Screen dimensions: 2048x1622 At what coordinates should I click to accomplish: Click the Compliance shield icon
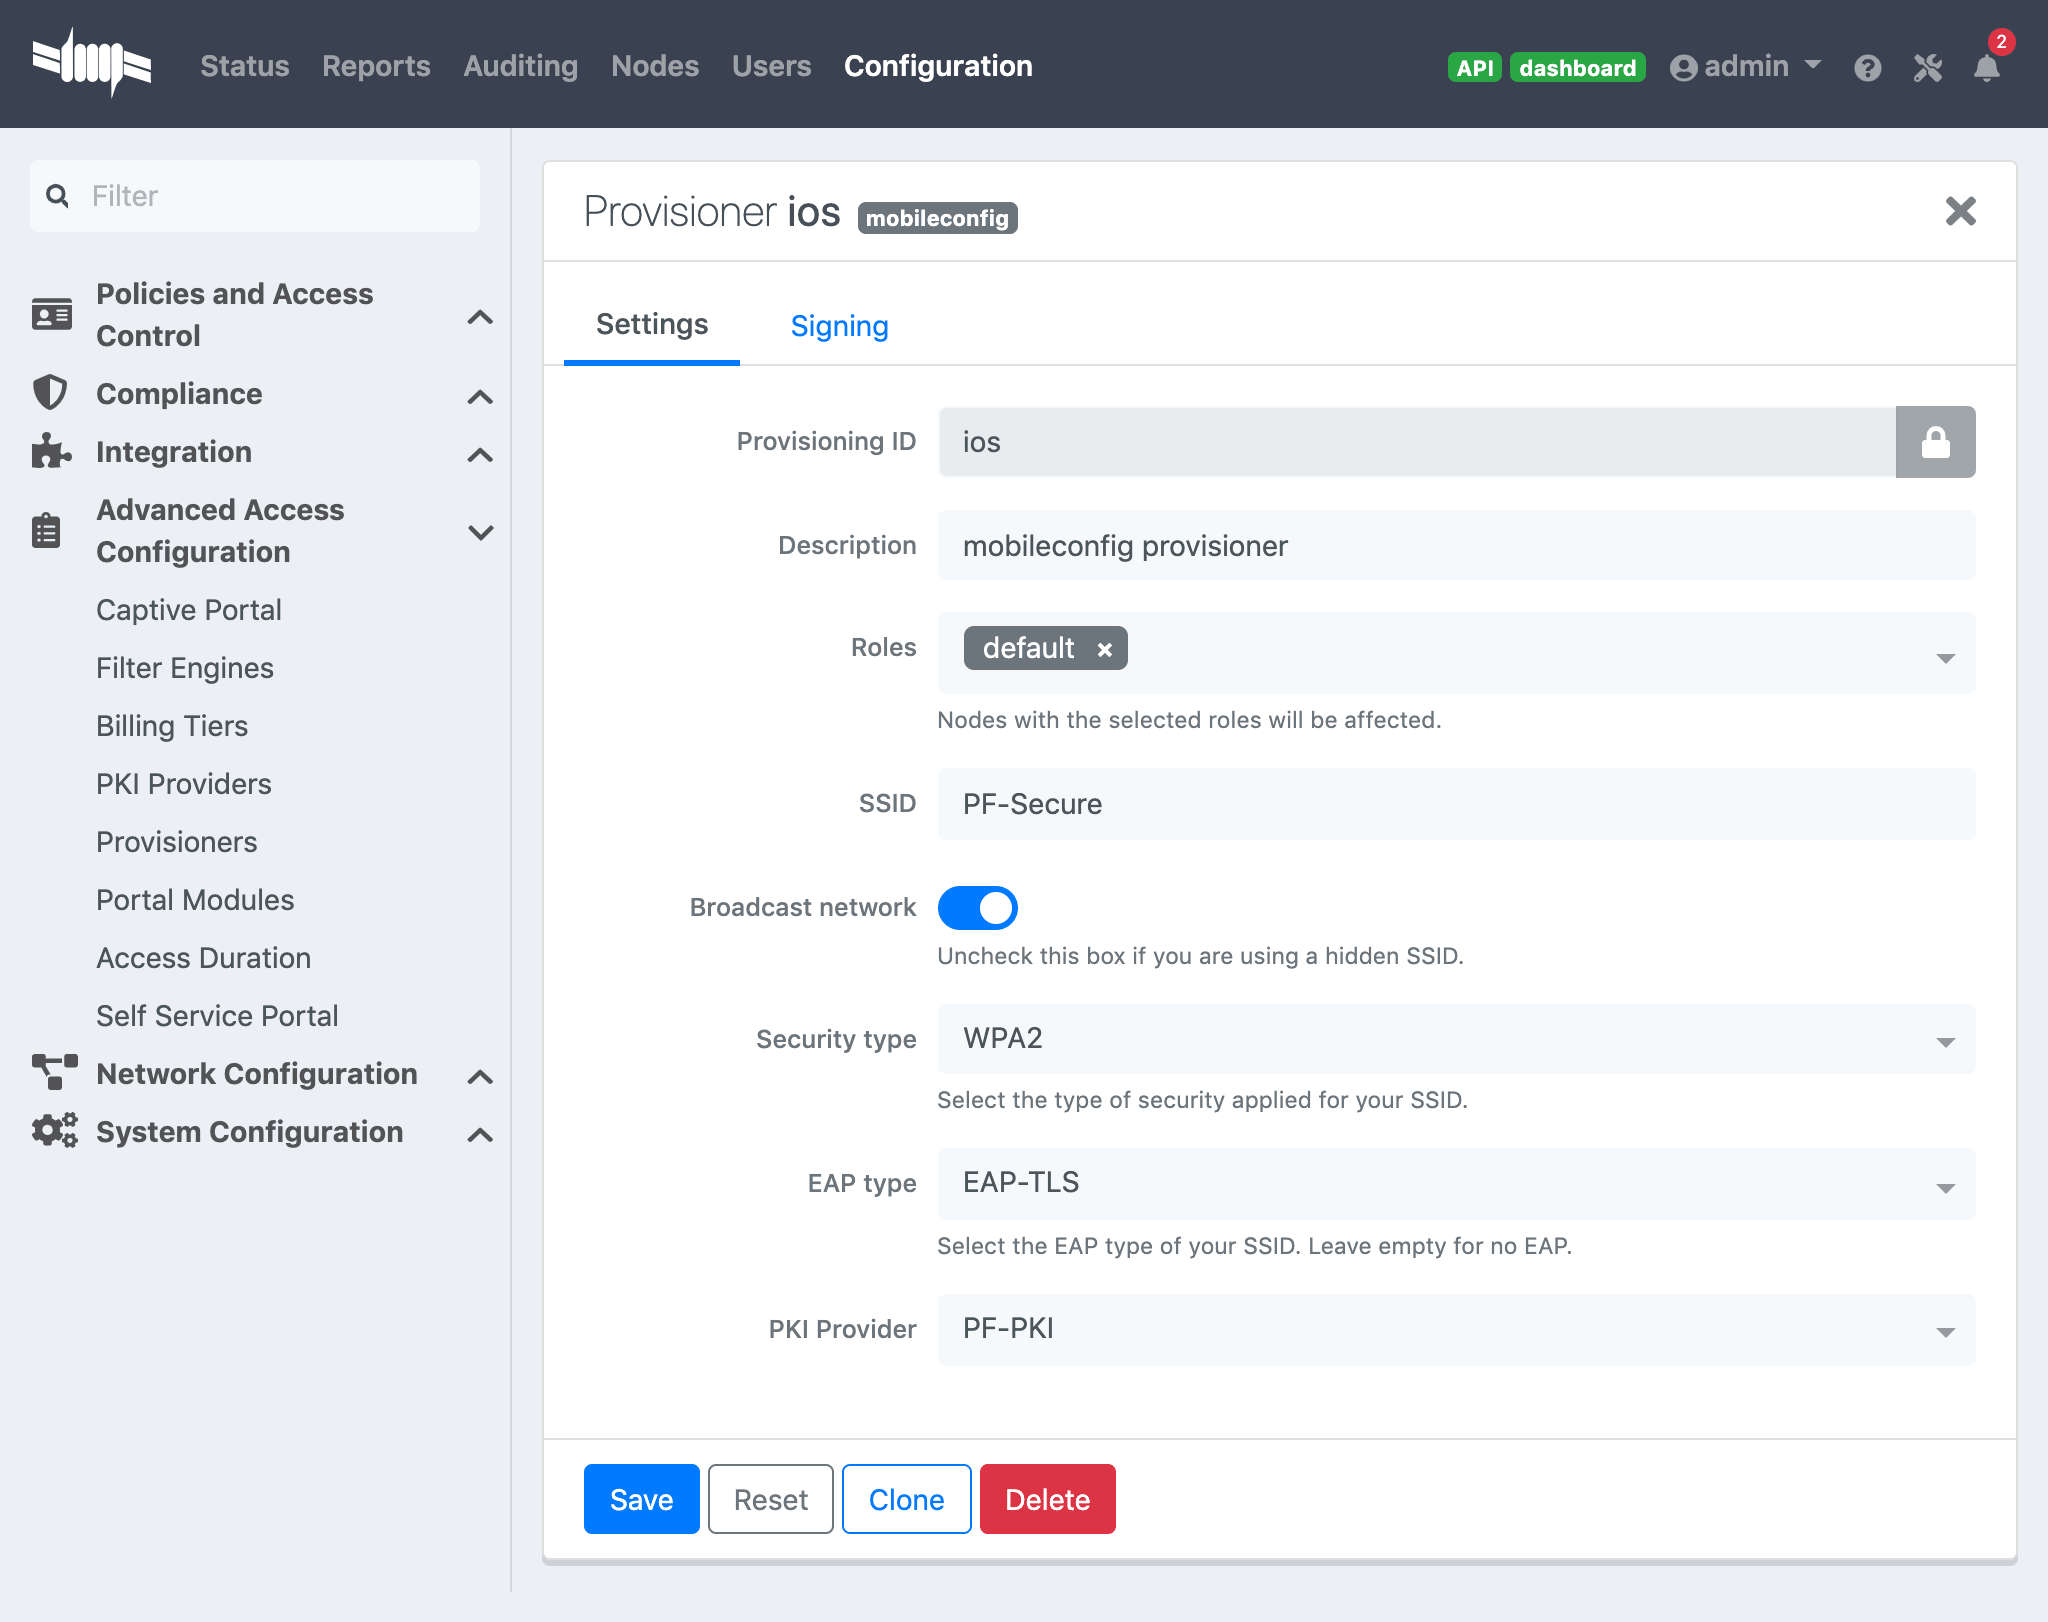(50, 393)
